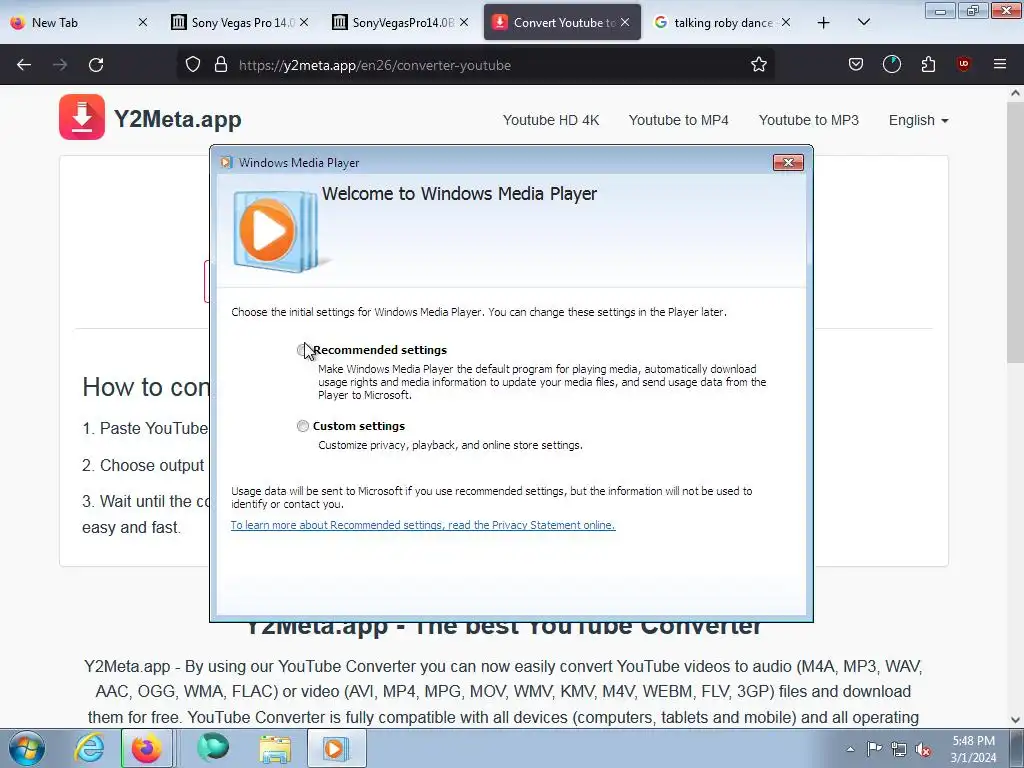Open the 5:48 PM clock and date
1024x768 pixels.
tap(973, 749)
